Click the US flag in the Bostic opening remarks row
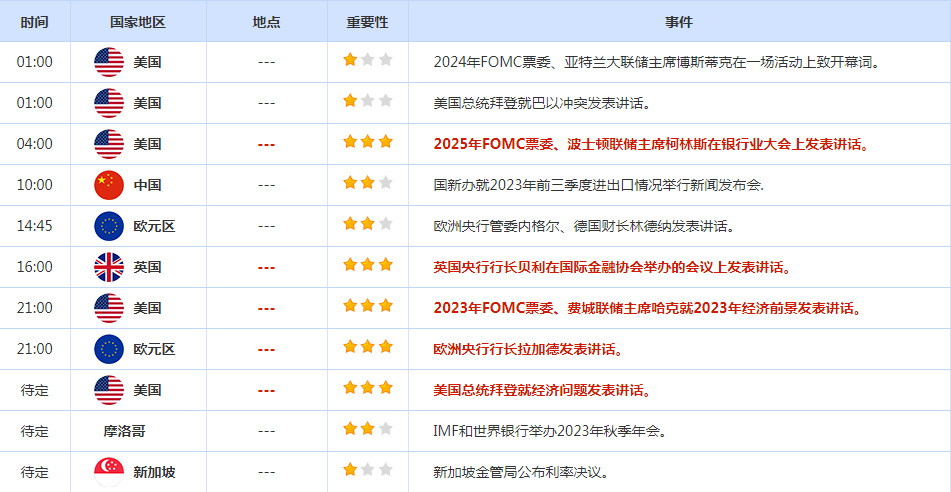The width and height of the screenshot is (951, 492). (x=109, y=62)
